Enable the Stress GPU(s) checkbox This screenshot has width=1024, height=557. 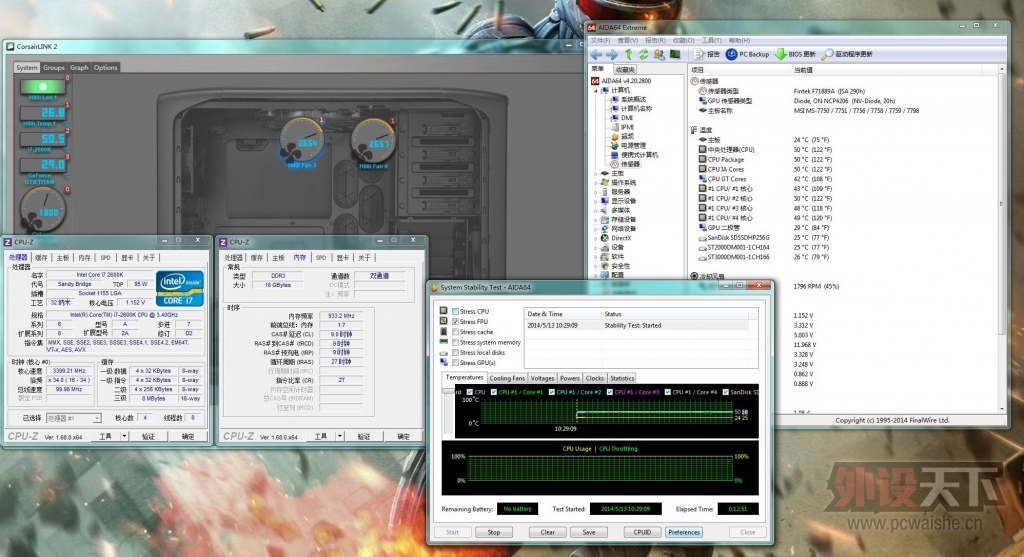[455, 363]
